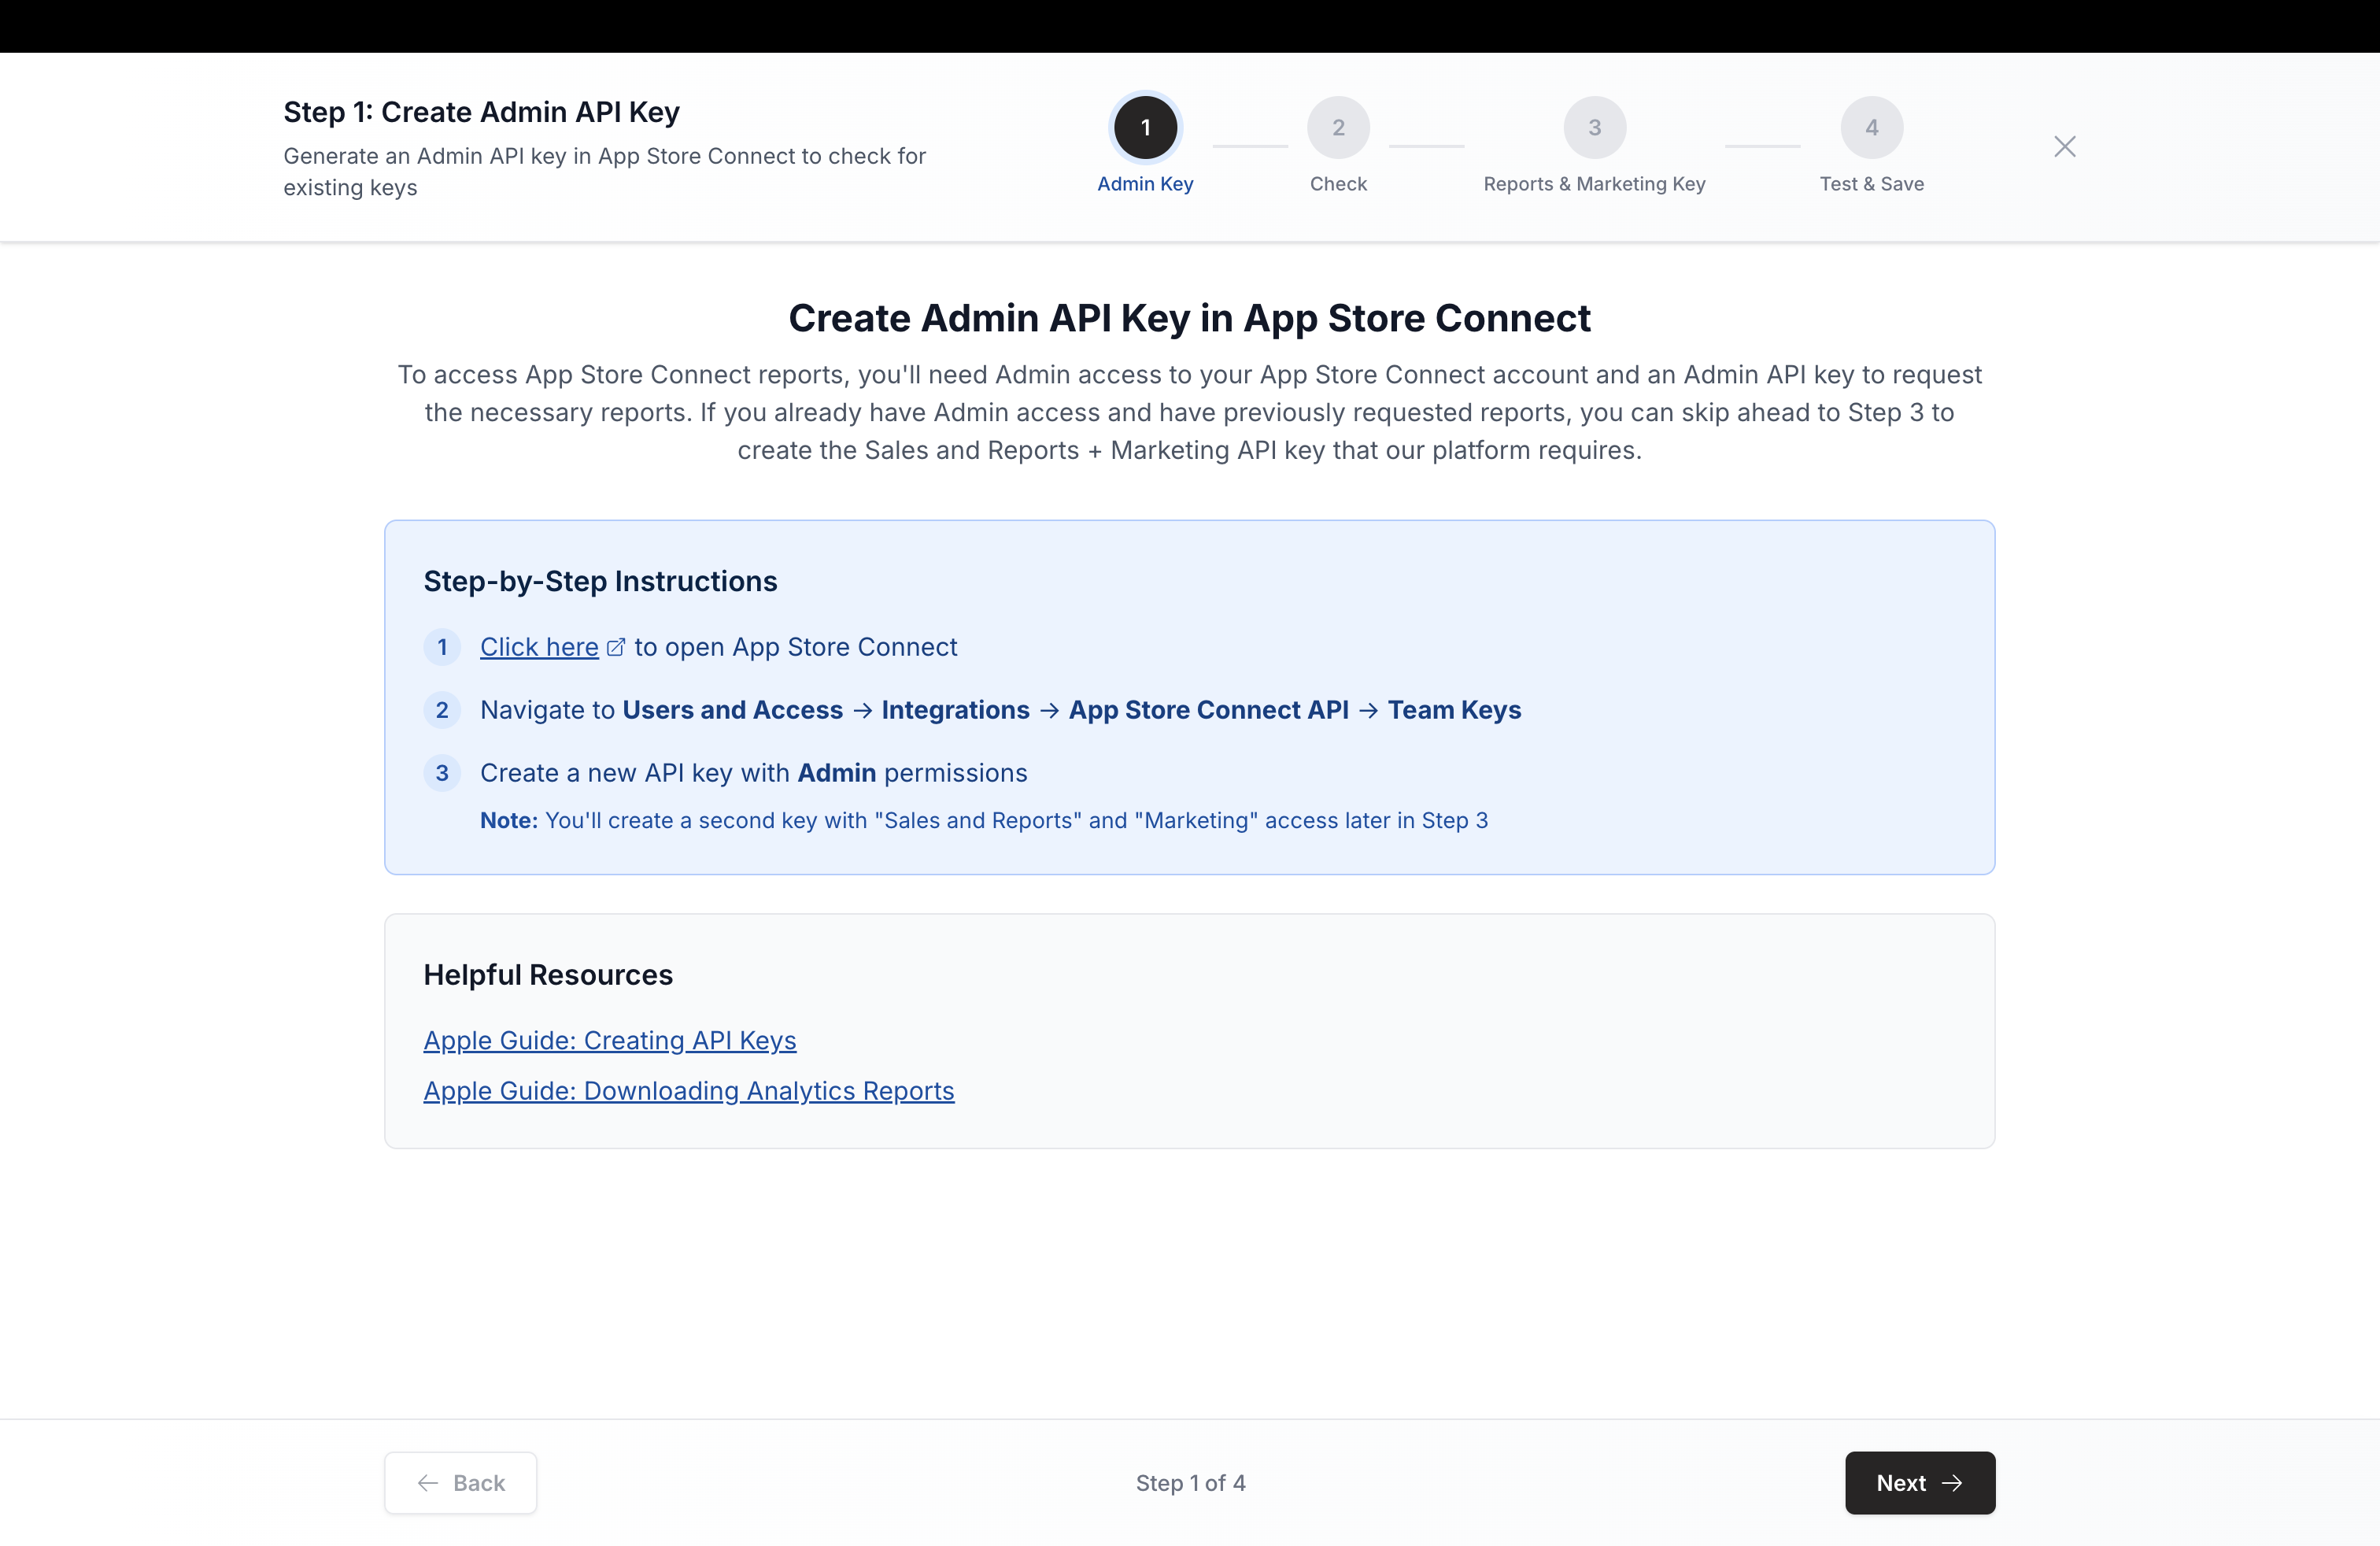Click the Step 1 of 4 indicator

click(1190, 1483)
